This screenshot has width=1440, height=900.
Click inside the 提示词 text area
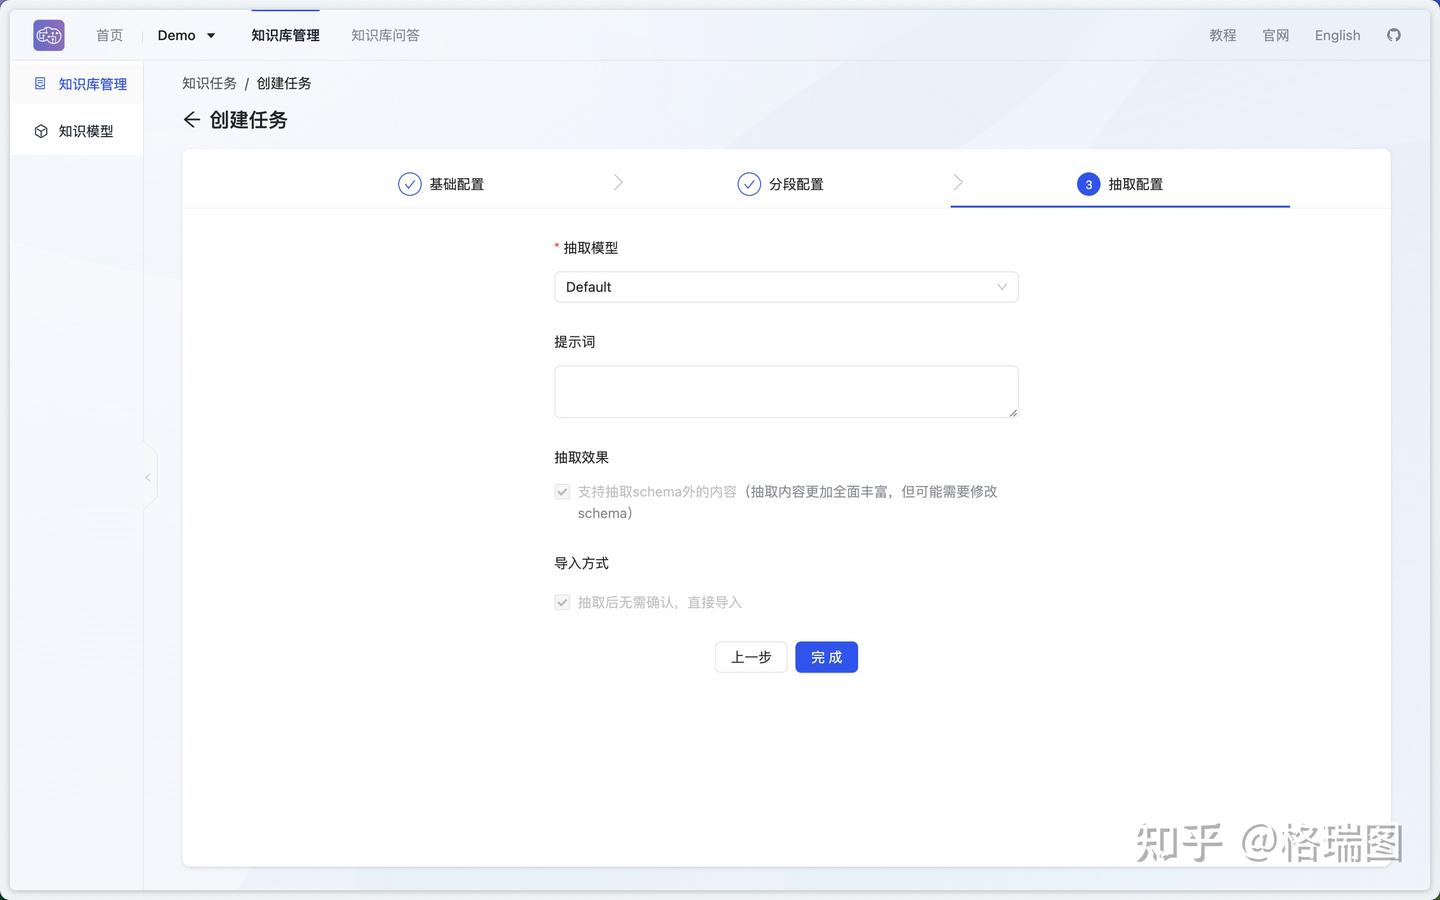pos(786,391)
